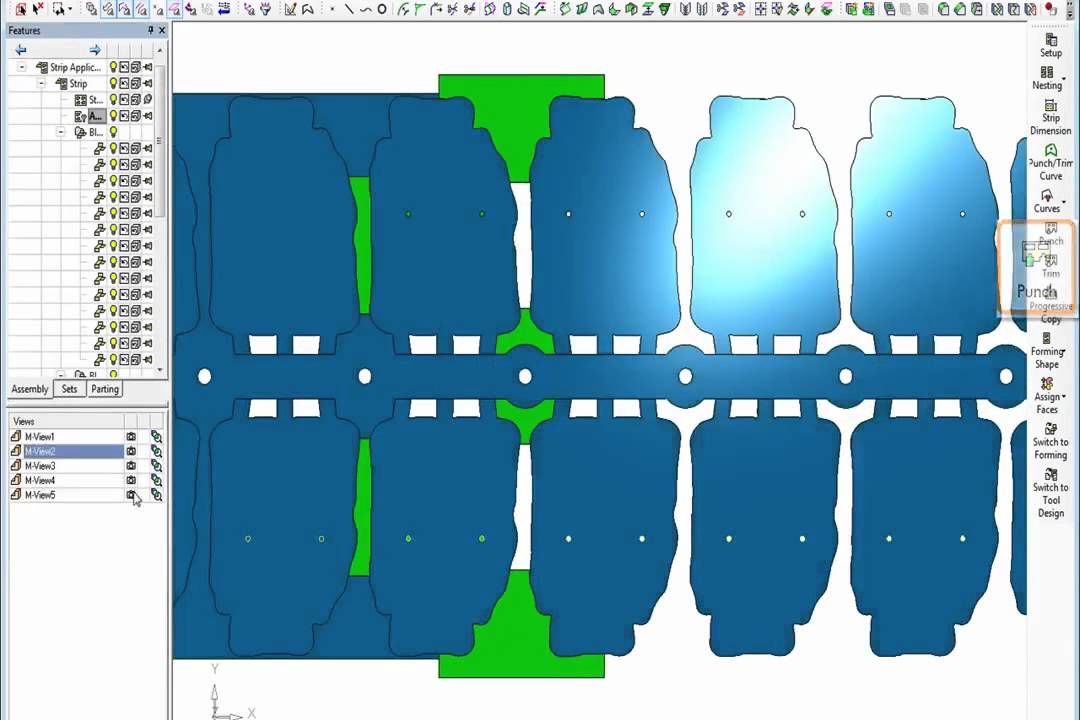
Task: Click Features tree scroll up arrow
Action: coord(160,50)
